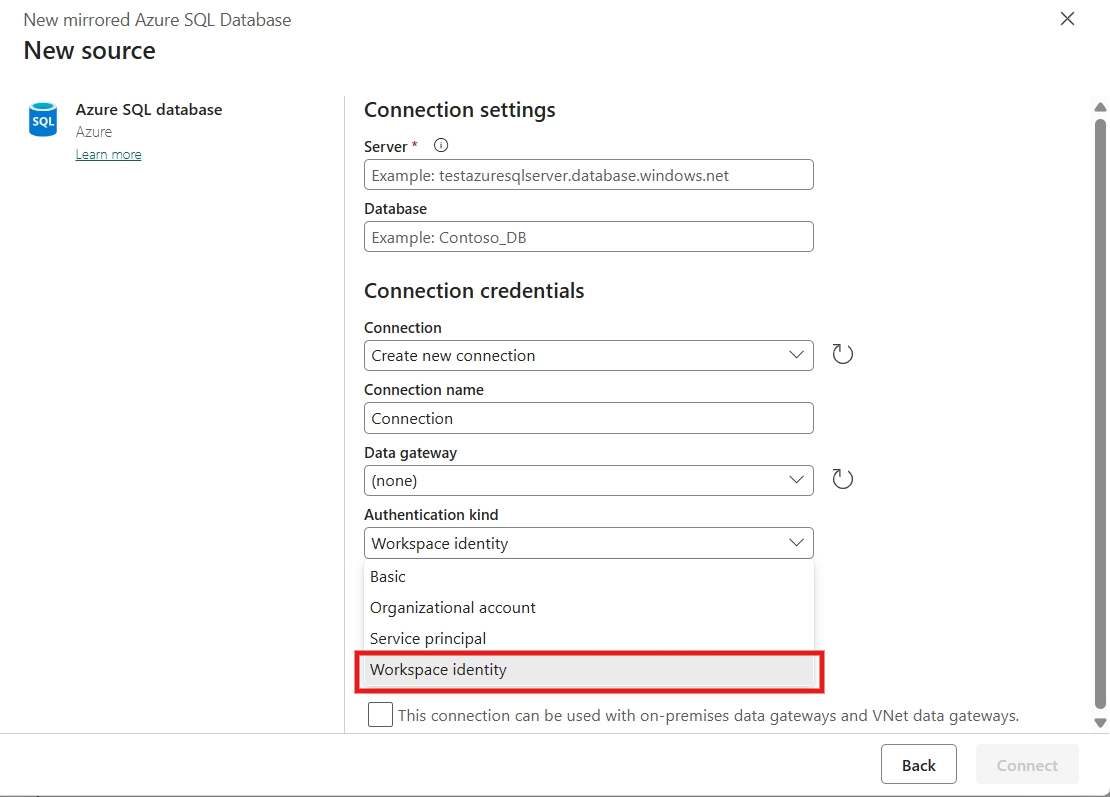This screenshot has height=797, width=1110.
Task: Click the Server input field
Action: point(588,174)
